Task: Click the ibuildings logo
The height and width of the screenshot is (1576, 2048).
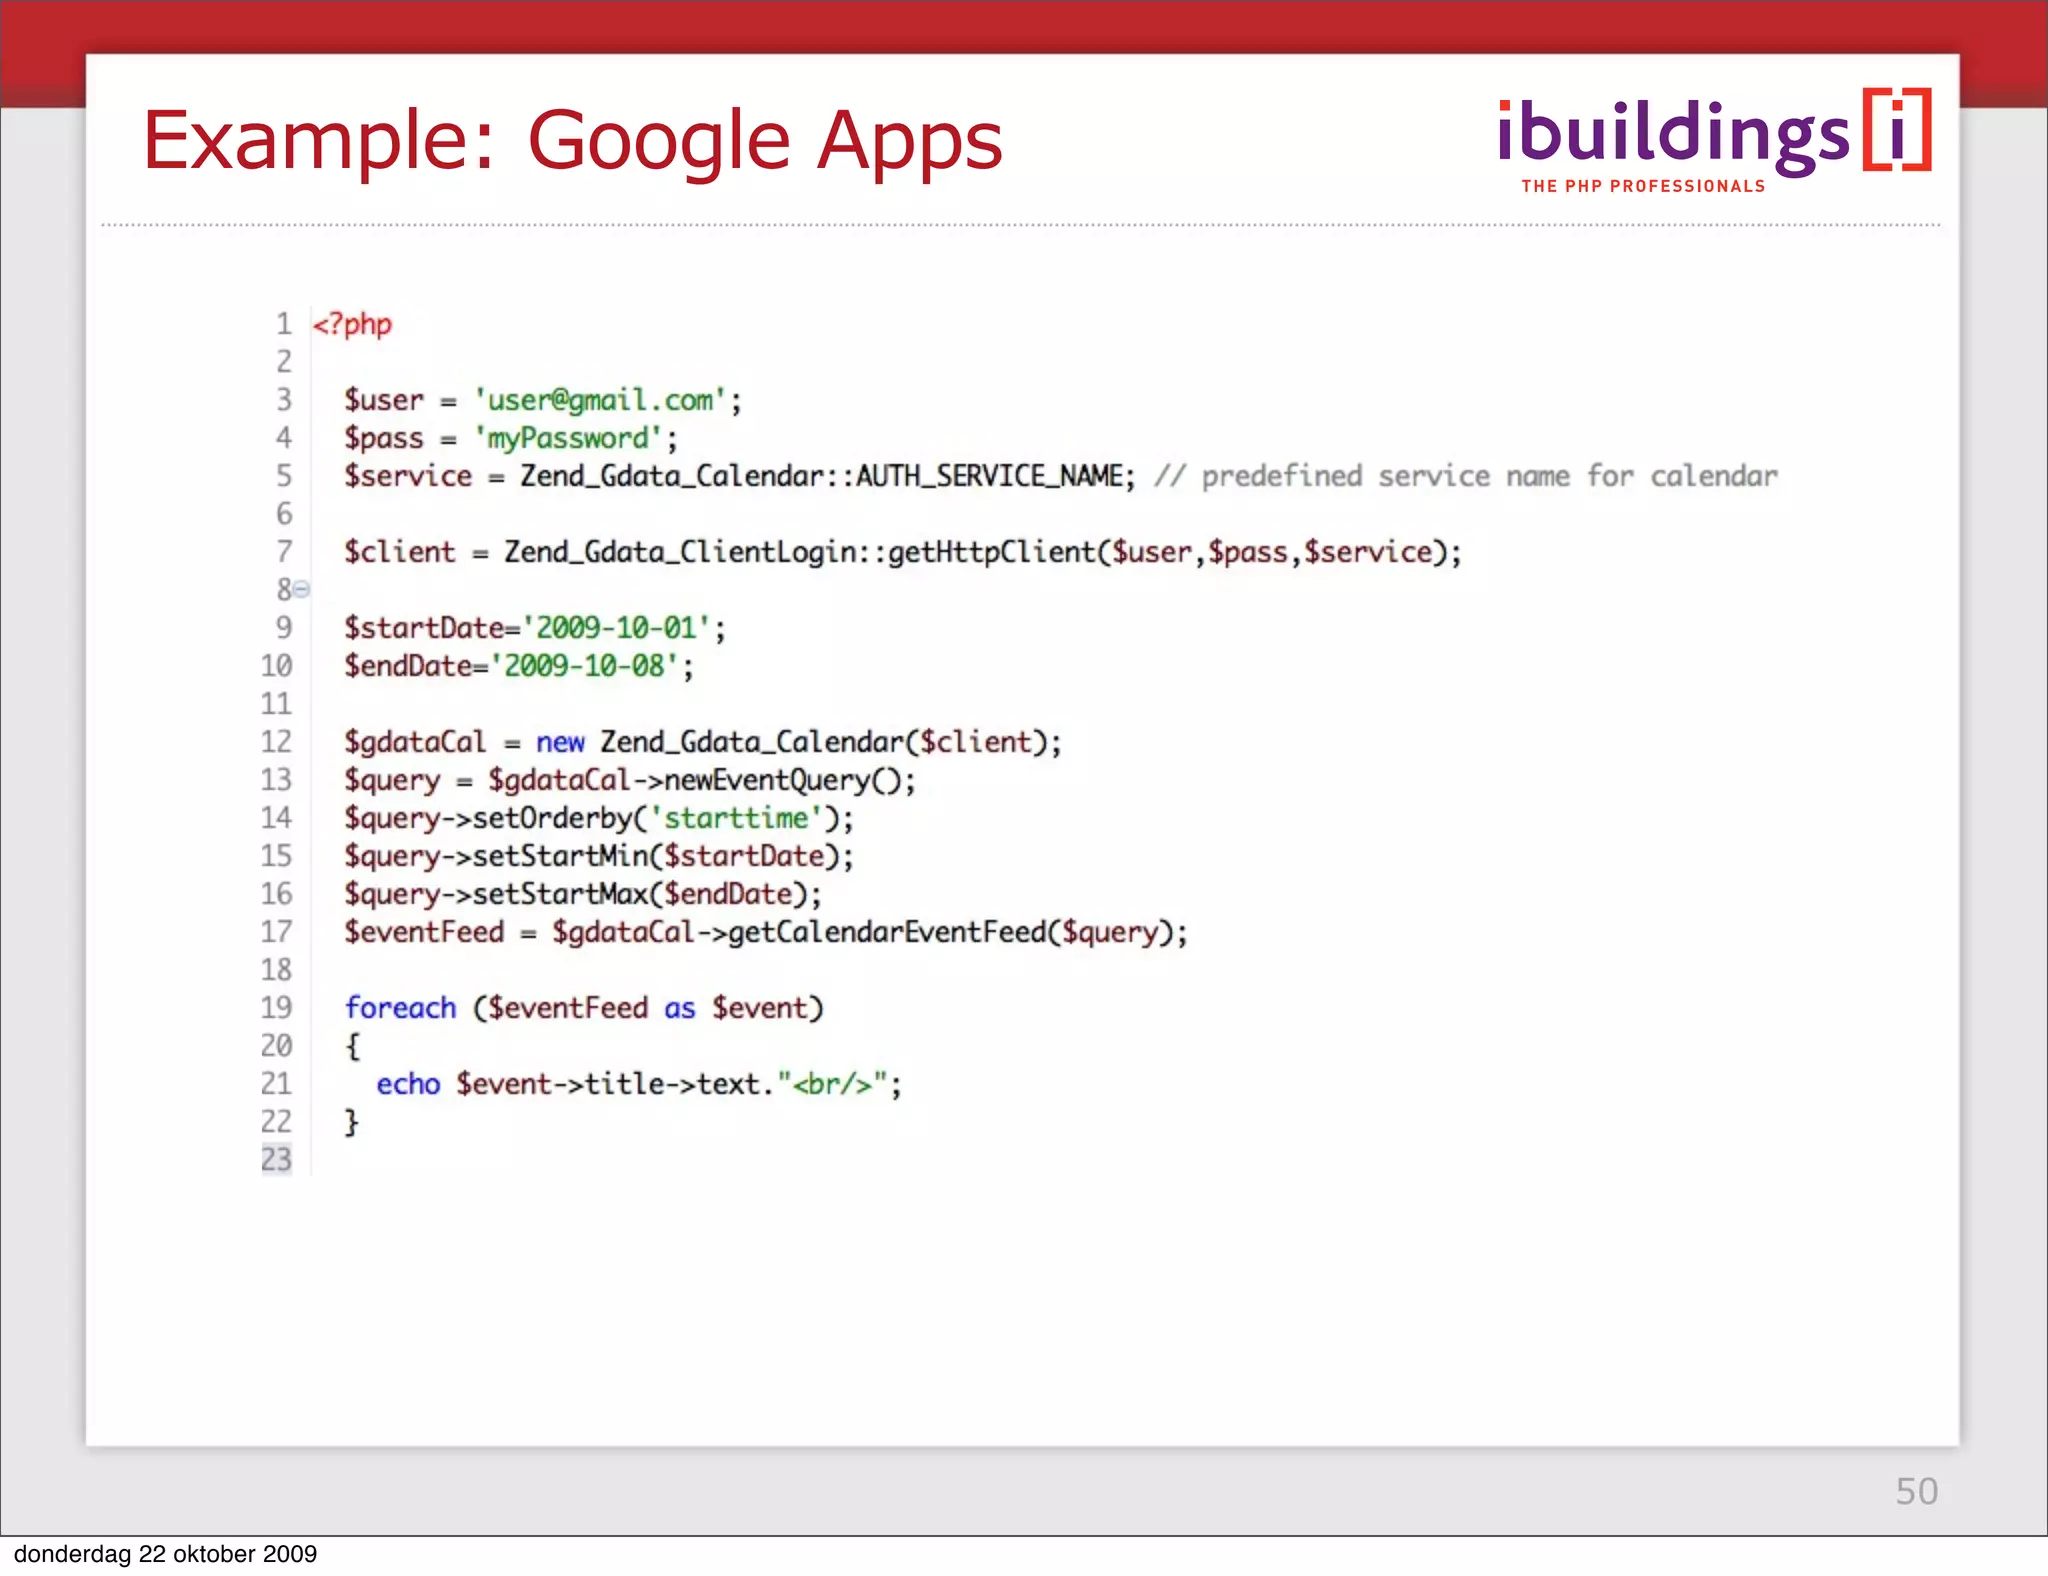Action: [x=1714, y=141]
